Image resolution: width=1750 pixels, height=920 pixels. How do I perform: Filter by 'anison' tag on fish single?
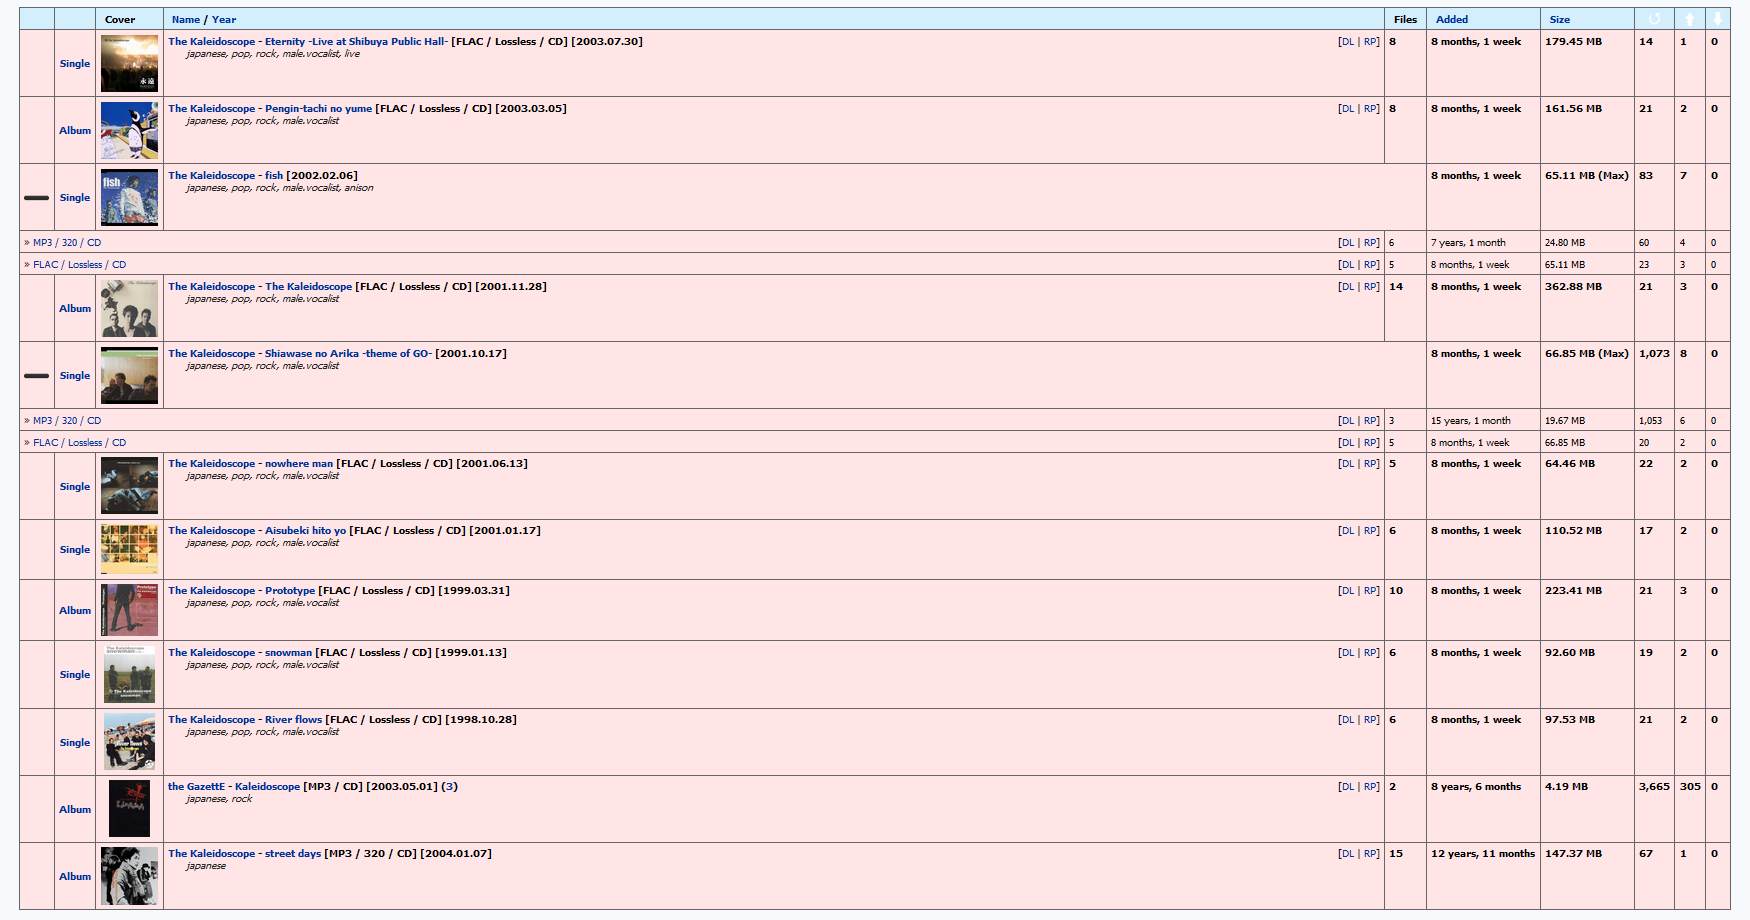[359, 188]
